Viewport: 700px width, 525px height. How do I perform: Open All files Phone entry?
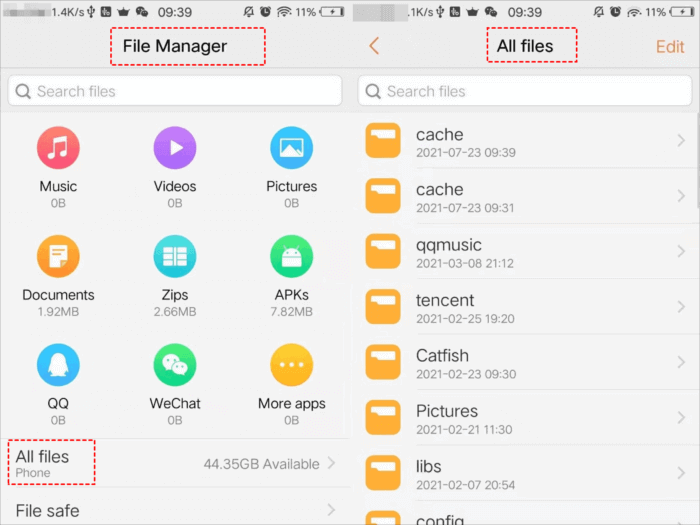pyautogui.click(x=175, y=463)
